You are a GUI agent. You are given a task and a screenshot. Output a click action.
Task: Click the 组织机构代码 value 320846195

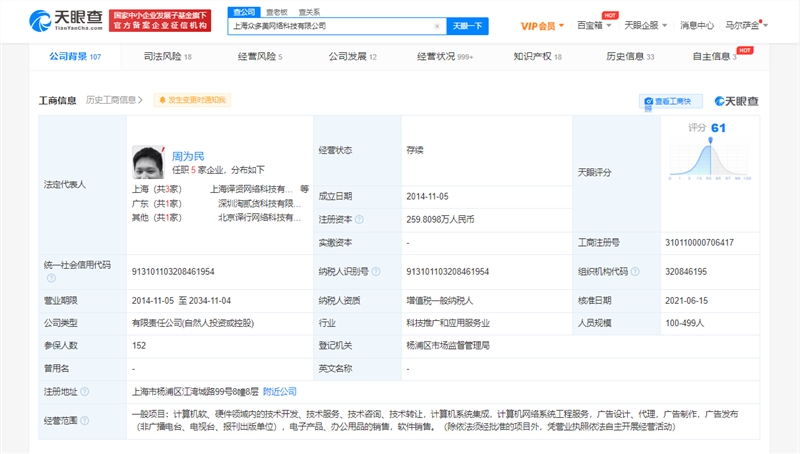coord(686,271)
